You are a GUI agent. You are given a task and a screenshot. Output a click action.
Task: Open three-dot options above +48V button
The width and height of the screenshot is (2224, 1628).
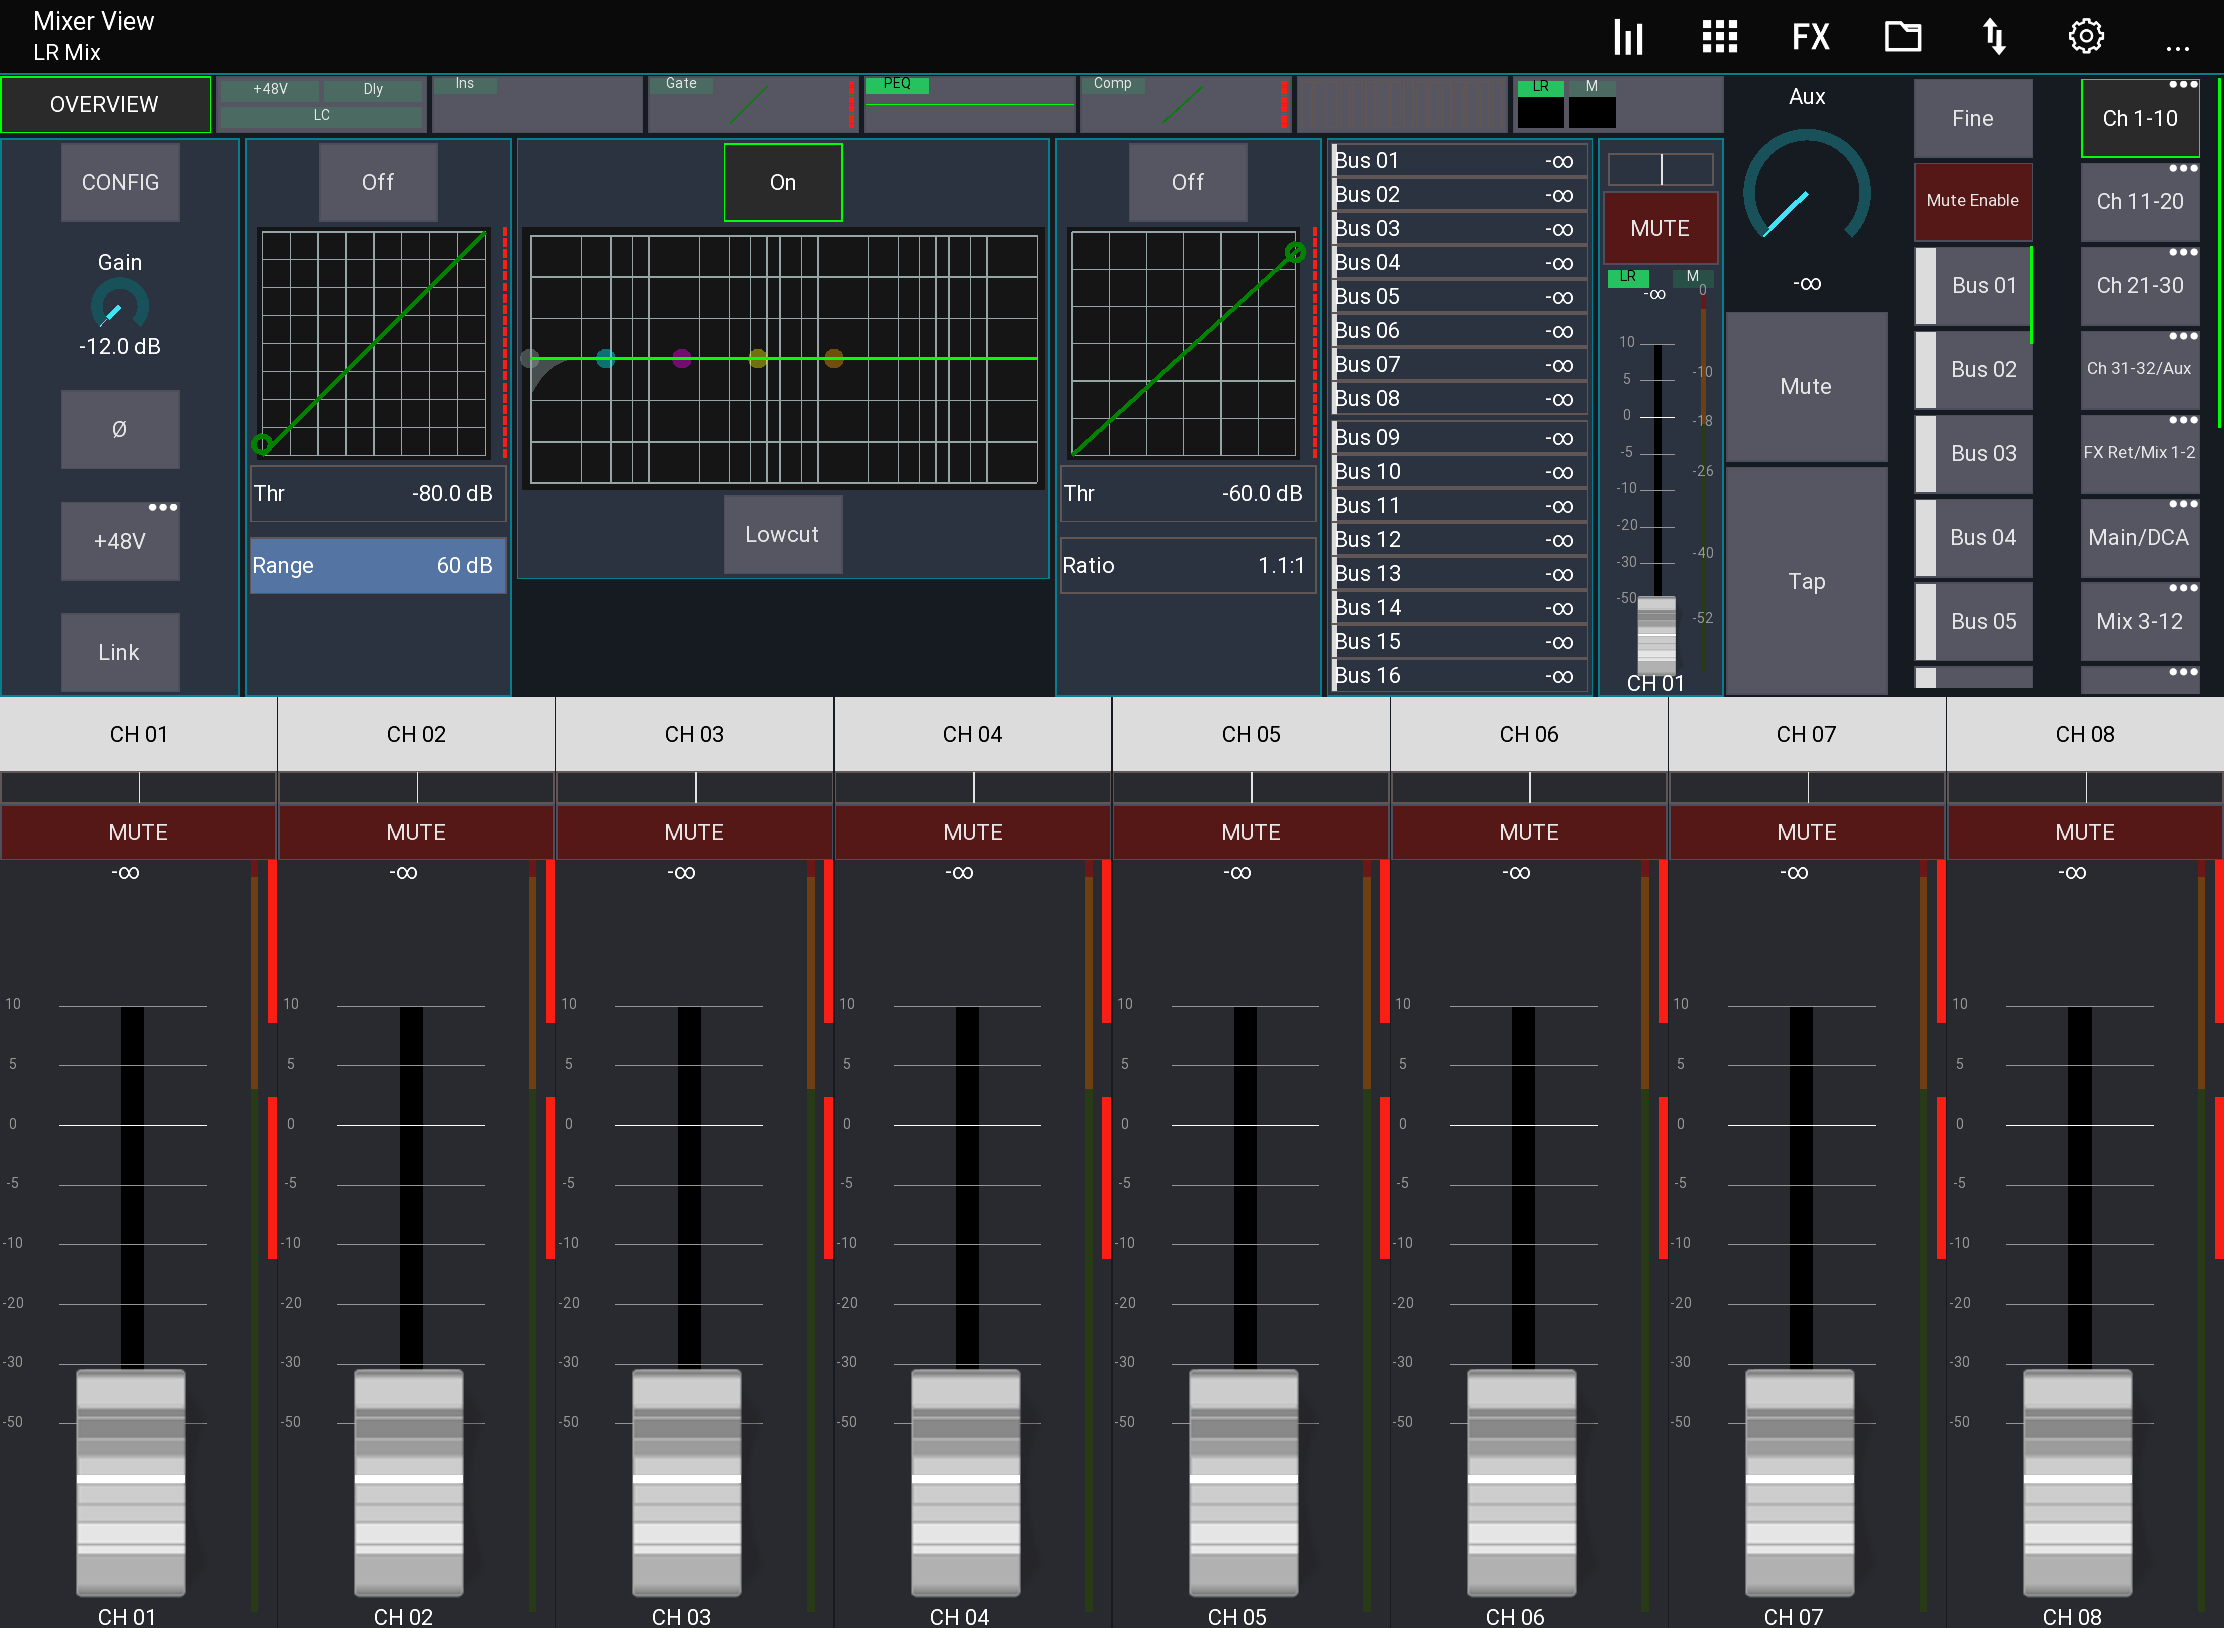pos(163,507)
